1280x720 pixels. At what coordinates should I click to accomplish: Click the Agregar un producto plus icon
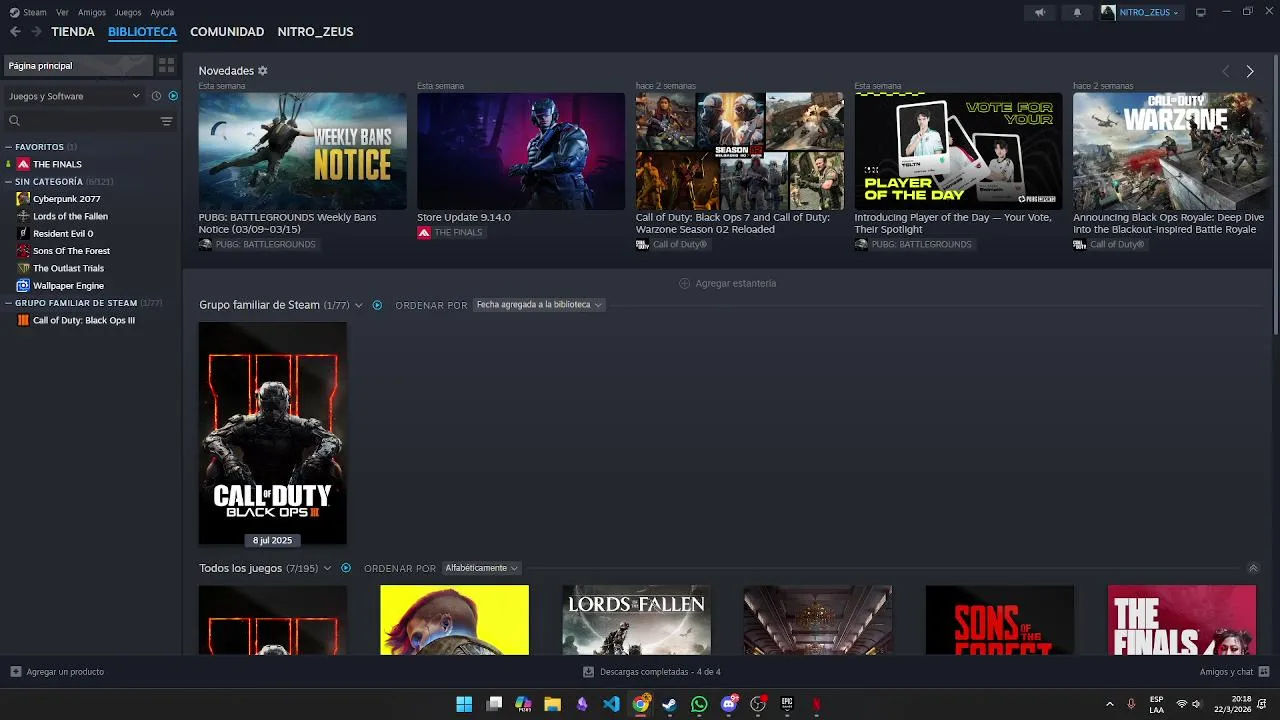coord(15,672)
